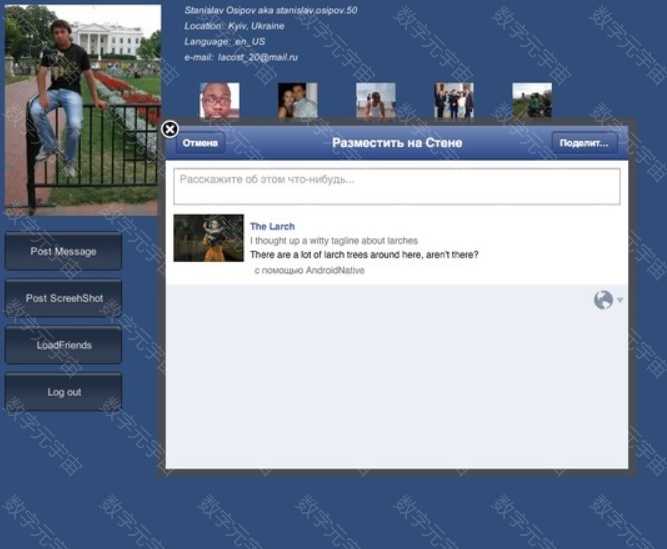Select friend thumbnail of man with glasses
This screenshot has height=549, width=667.
click(x=219, y=100)
